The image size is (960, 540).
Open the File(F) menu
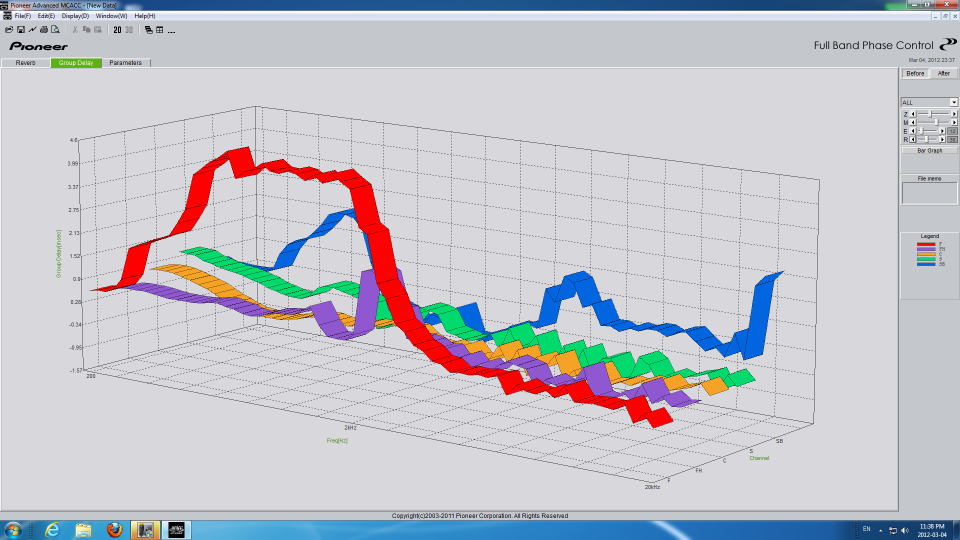pos(23,16)
